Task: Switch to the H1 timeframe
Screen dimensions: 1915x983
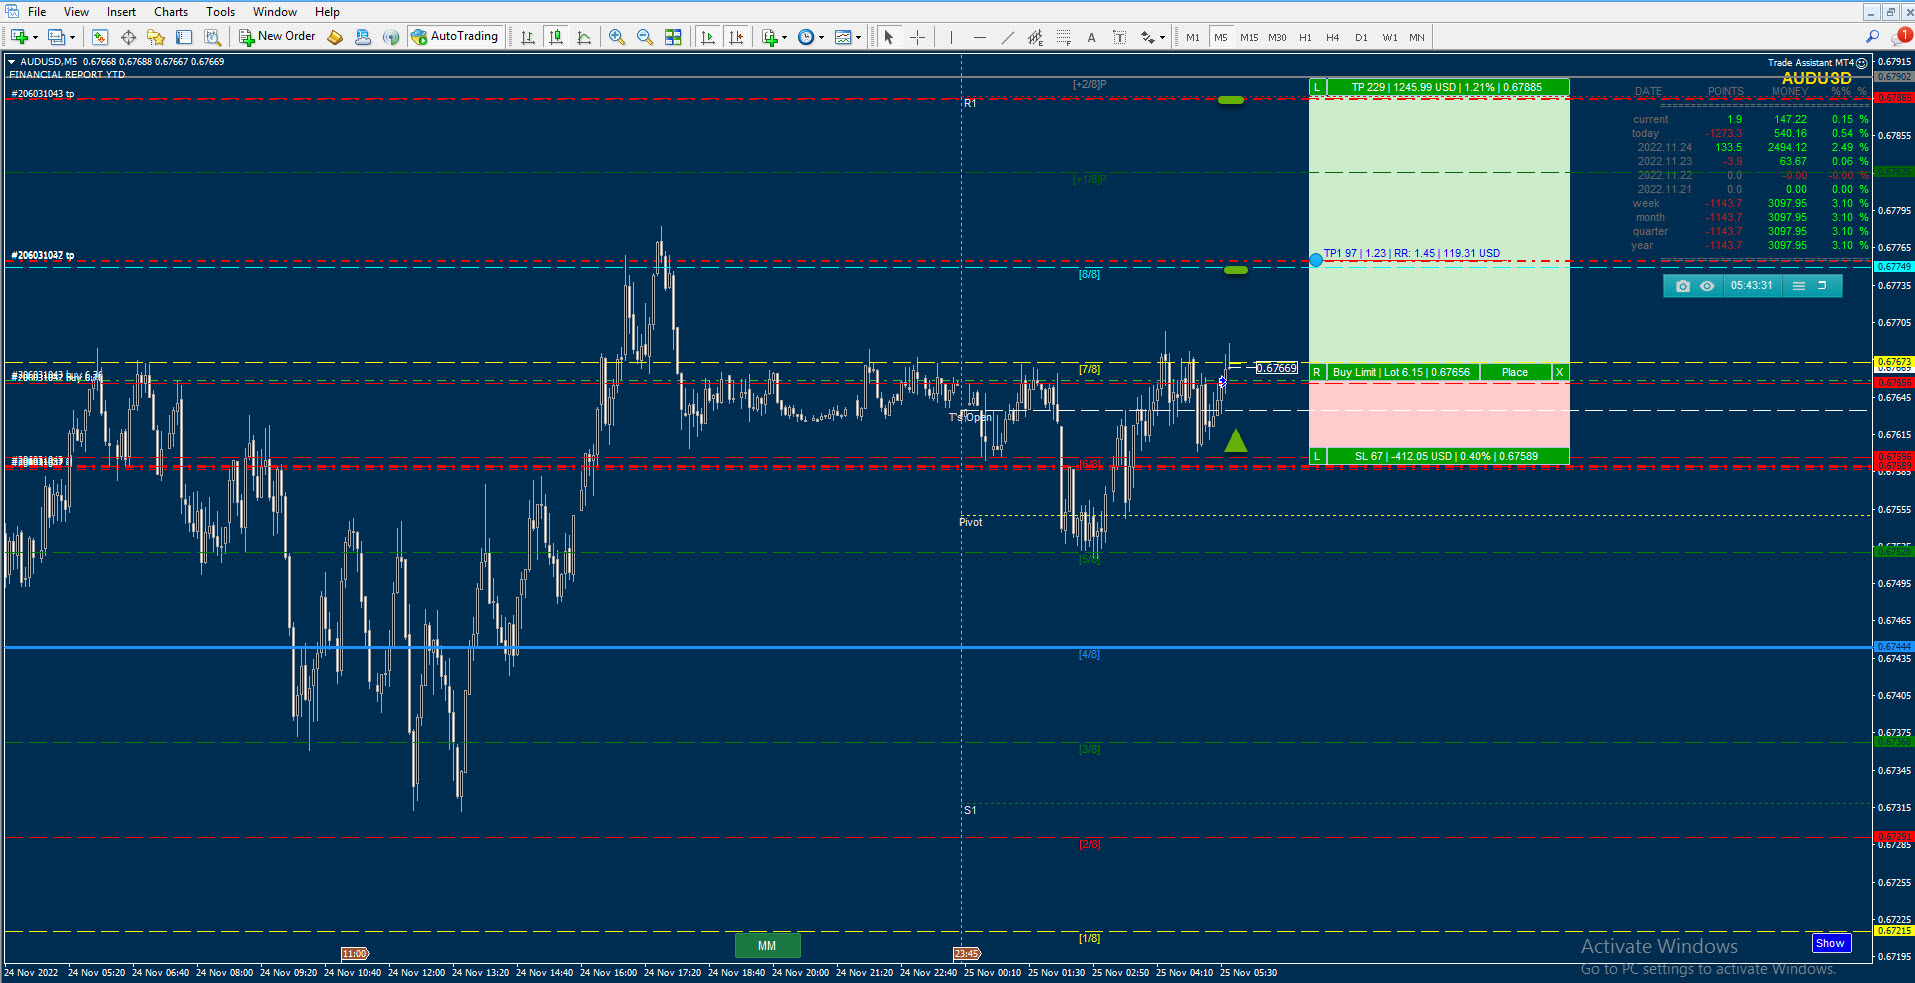Action: click(x=1305, y=37)
